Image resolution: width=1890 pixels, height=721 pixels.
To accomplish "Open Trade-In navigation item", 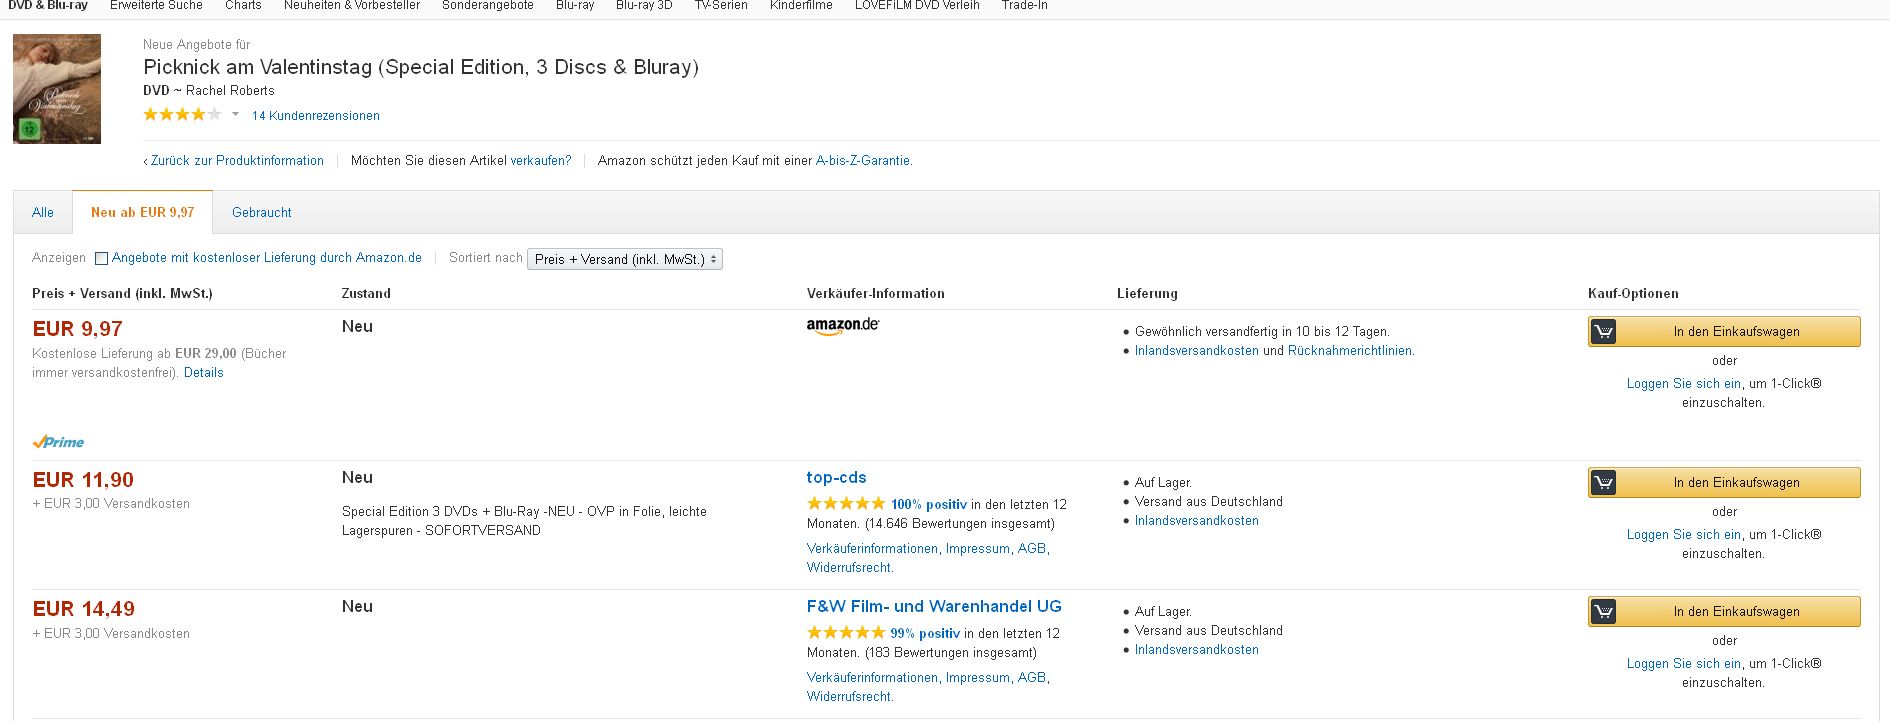I will click(1025, 5).
